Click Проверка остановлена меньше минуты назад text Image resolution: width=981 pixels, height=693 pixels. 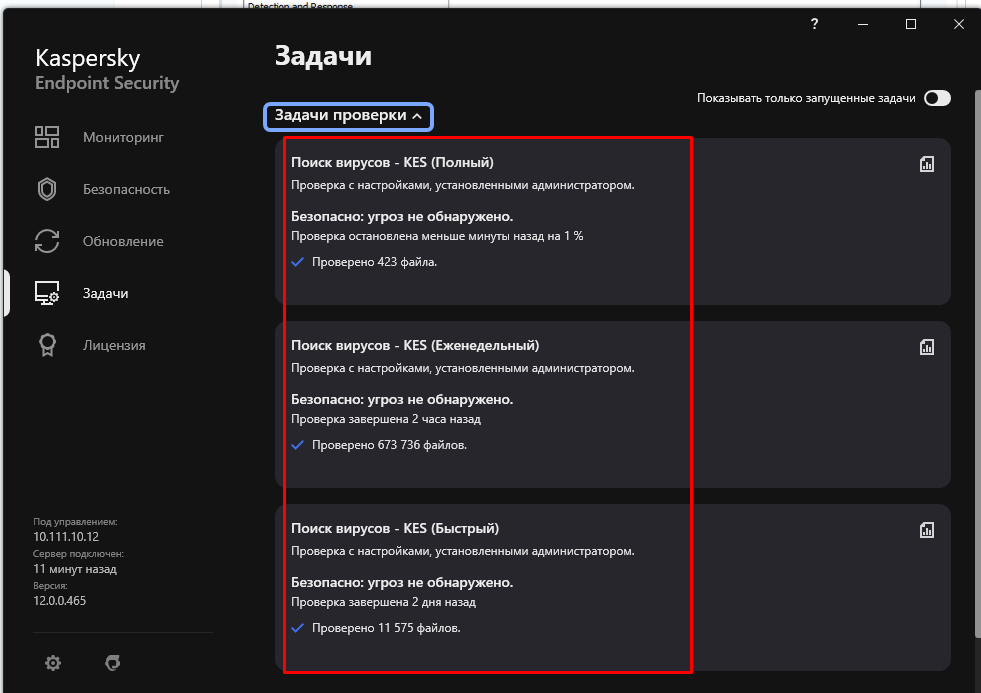437,236
